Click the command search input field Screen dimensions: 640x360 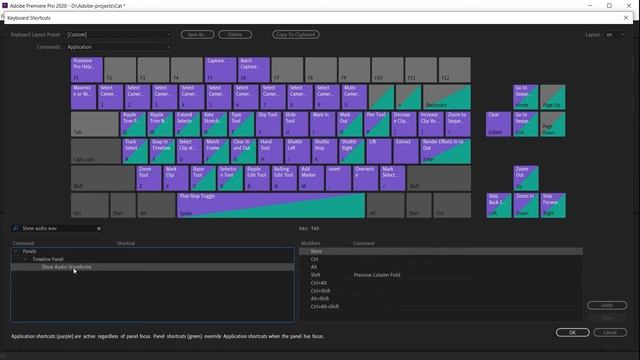click(58, 229)
